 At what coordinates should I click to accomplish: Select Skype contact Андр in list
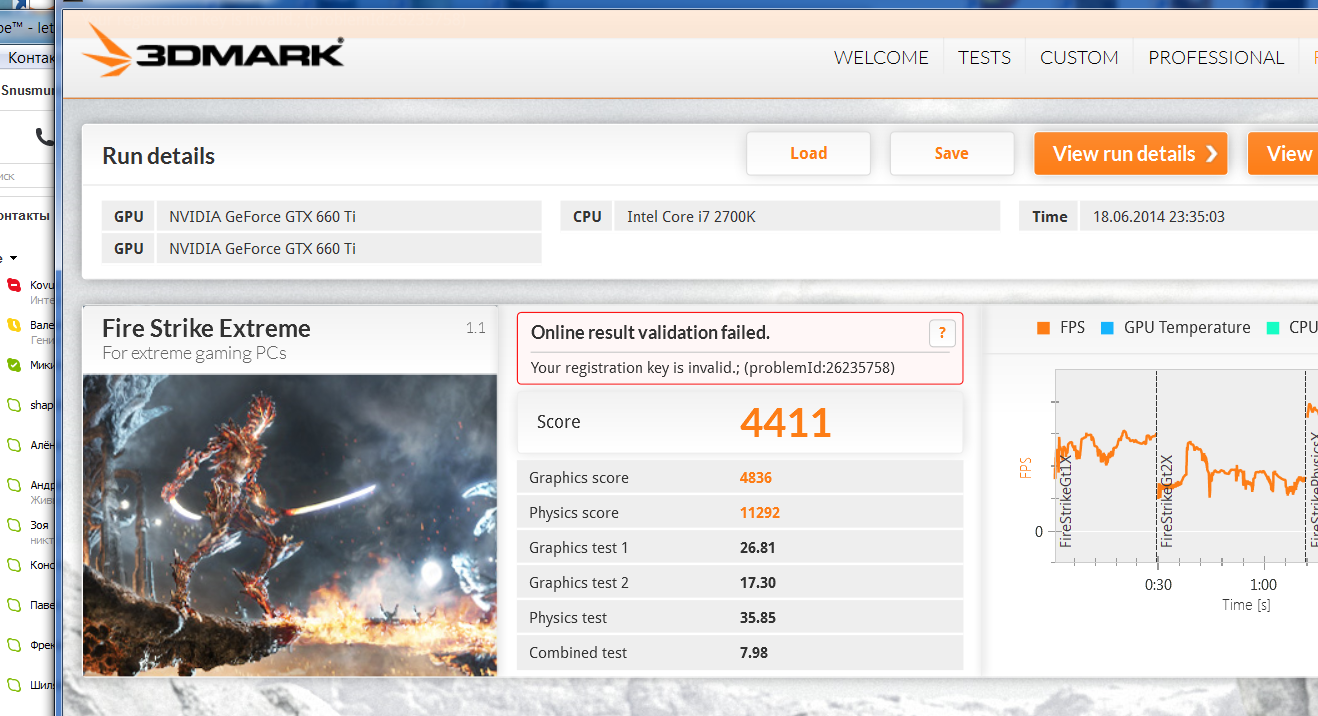pyautogui.click(x=30, y=491)
